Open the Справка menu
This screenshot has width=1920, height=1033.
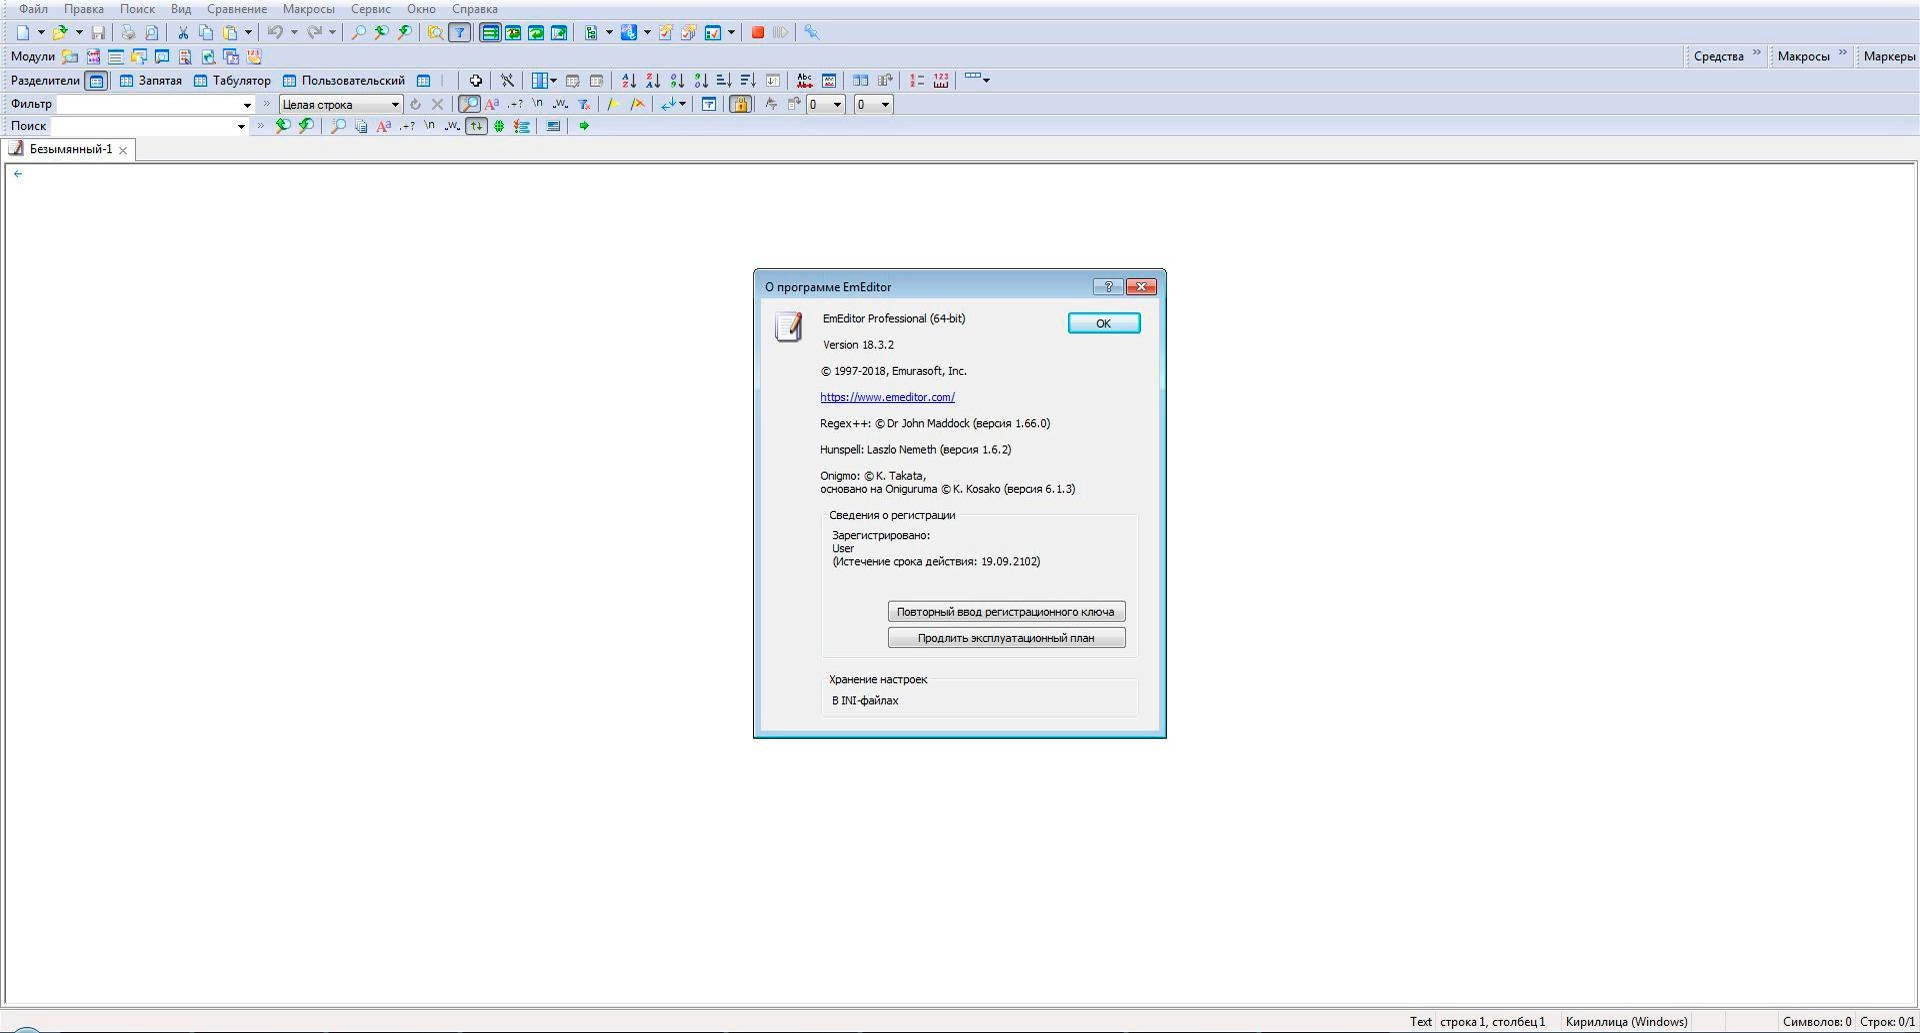click(x=475, y=9)
